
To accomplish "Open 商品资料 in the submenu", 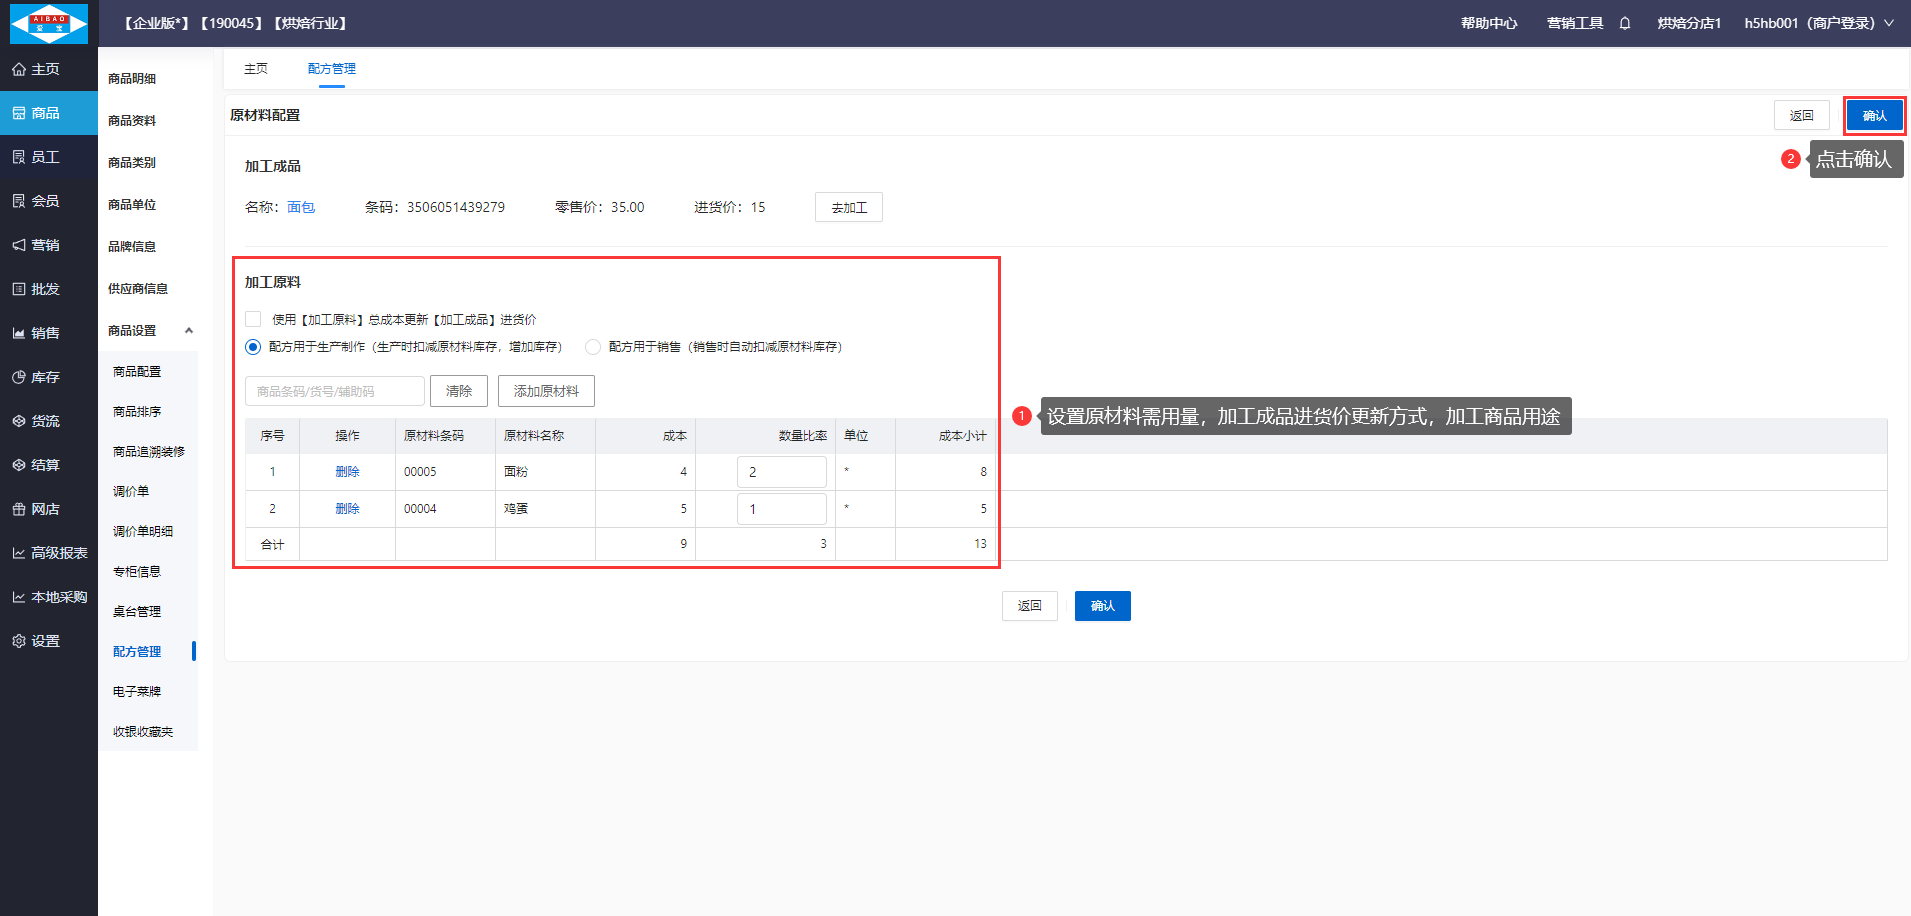I will tap(132, 121).
